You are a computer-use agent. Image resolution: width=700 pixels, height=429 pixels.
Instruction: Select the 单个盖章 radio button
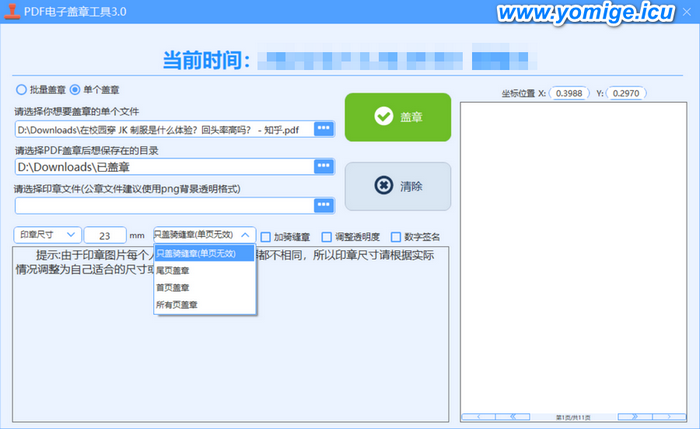click(75, 90)
